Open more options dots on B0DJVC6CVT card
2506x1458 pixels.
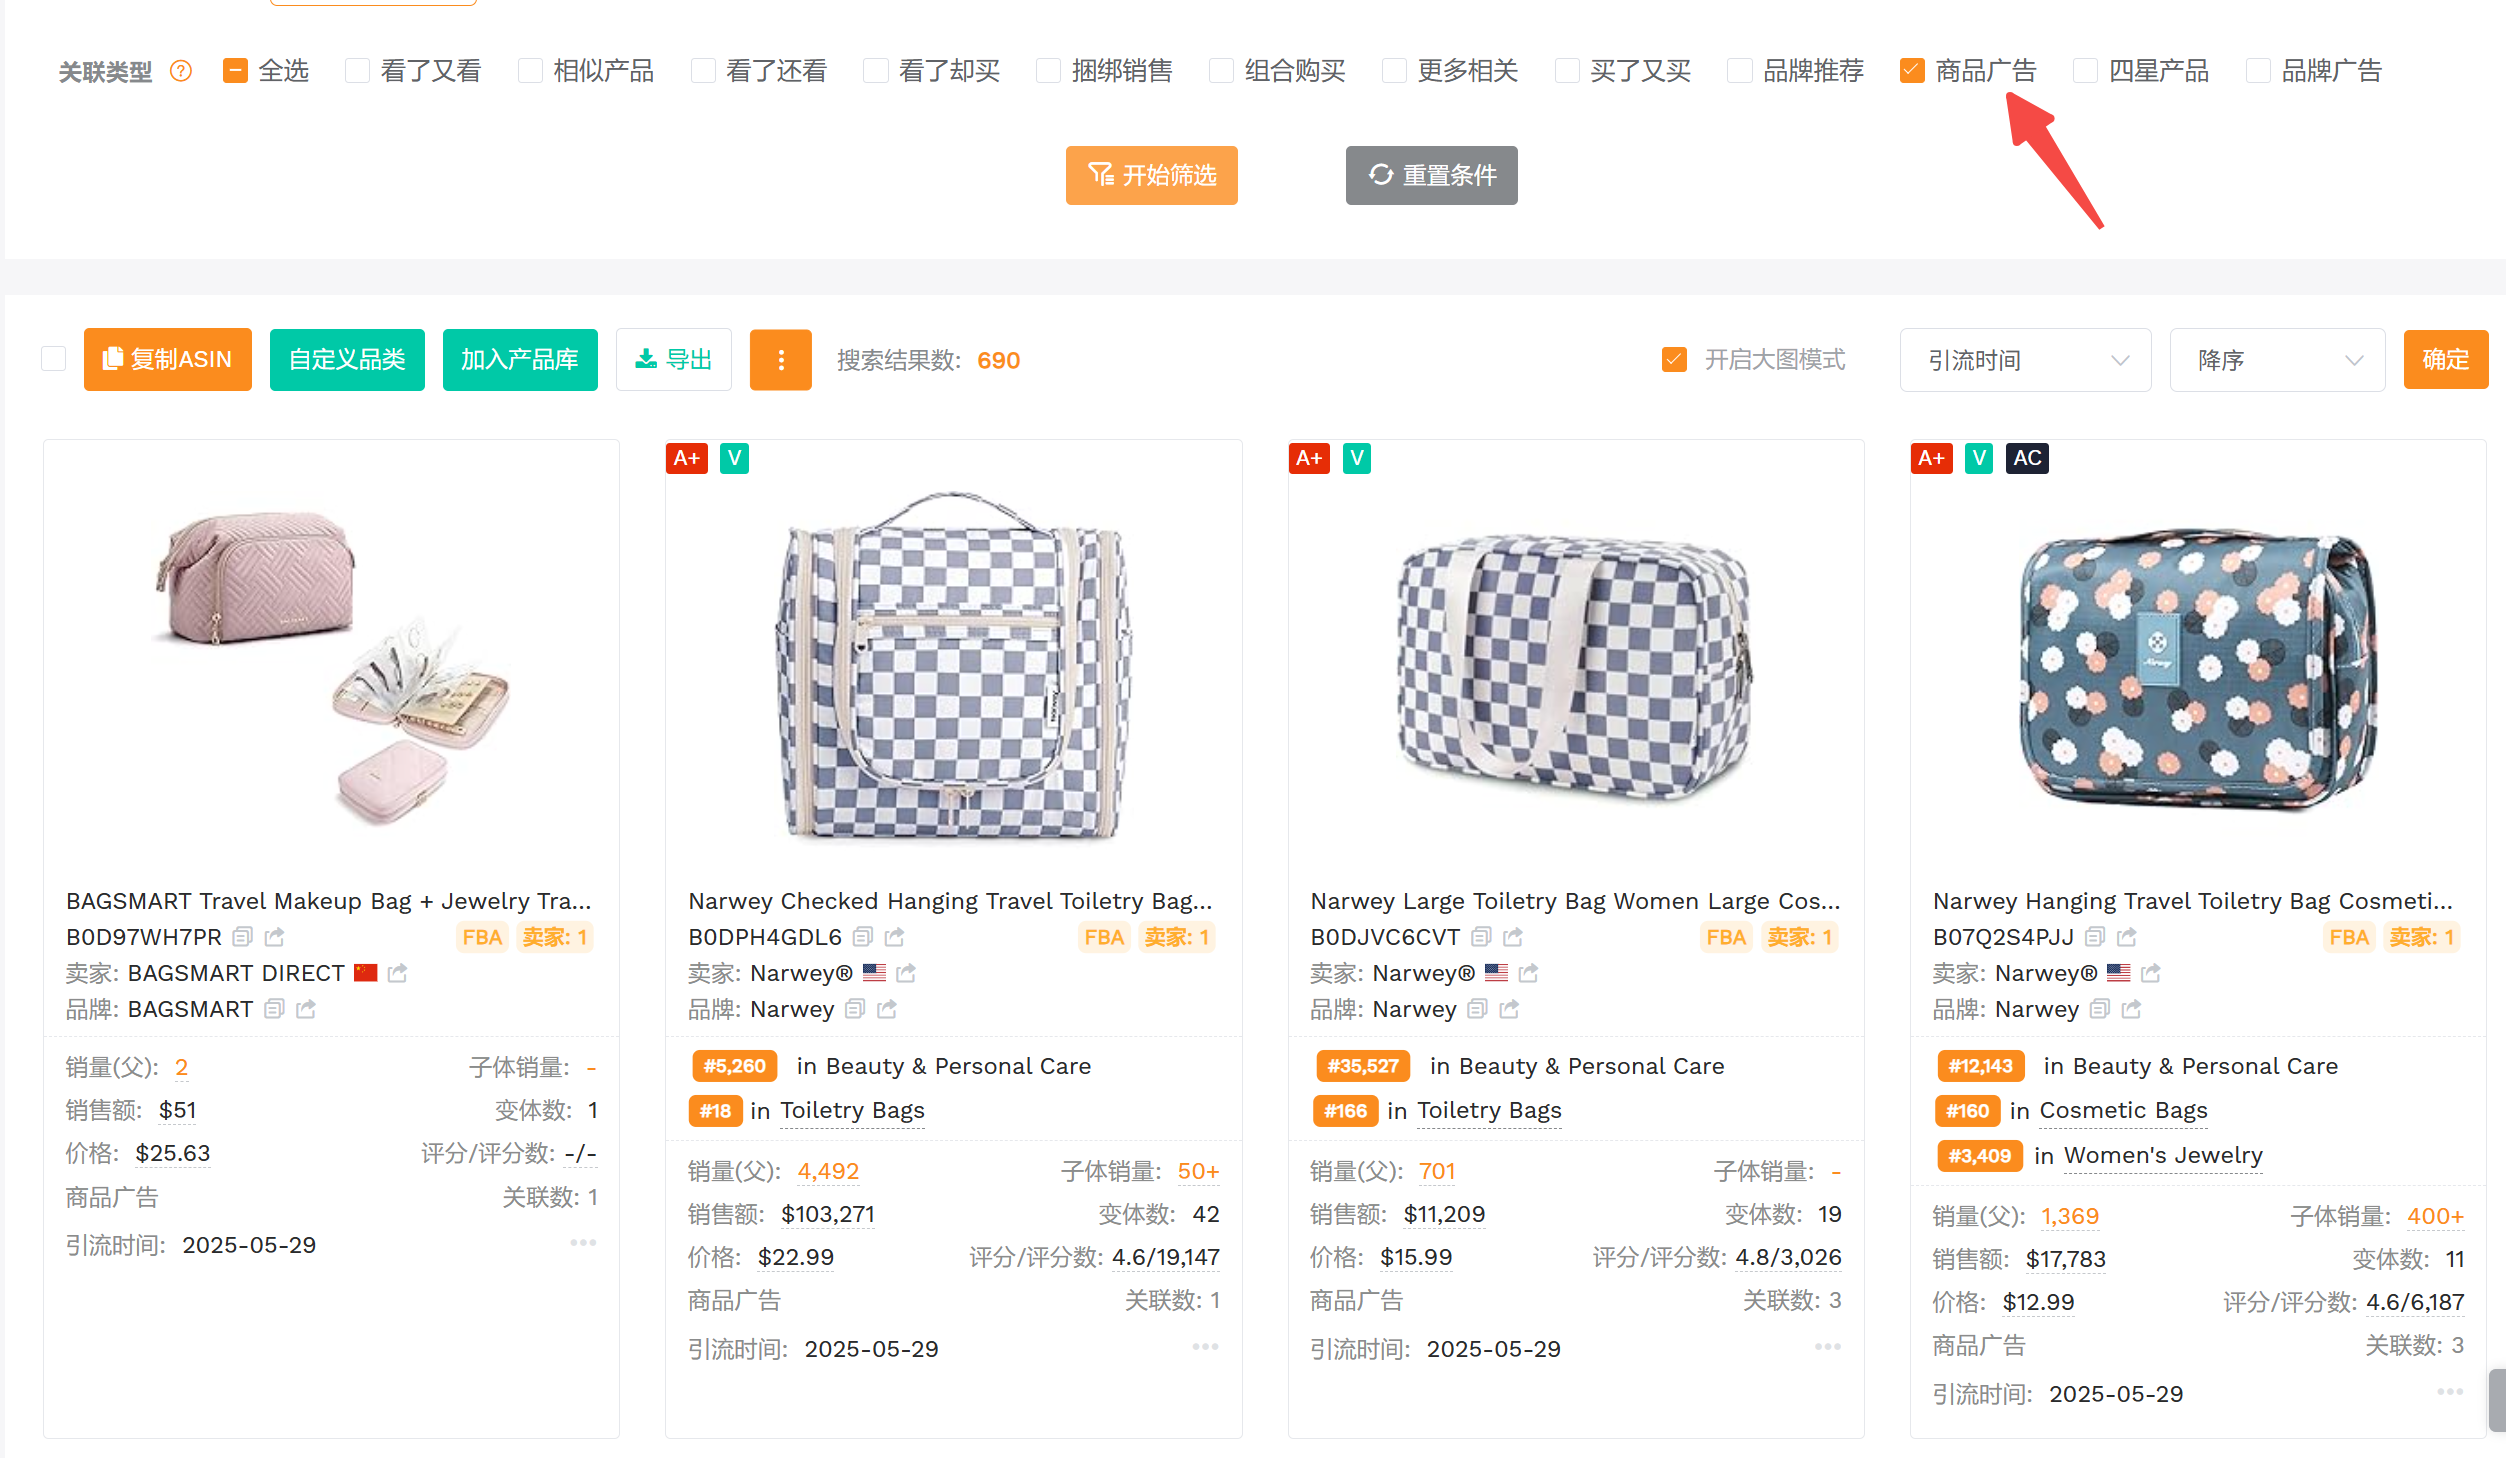(x=1828, y=1347)
